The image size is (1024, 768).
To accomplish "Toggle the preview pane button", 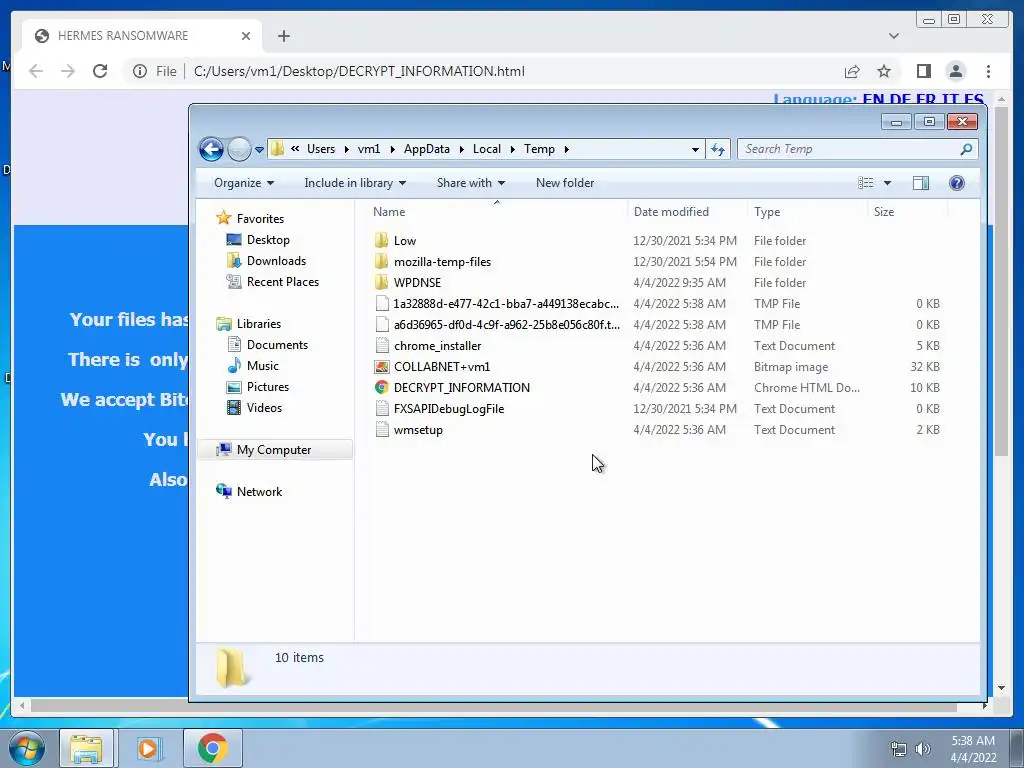I will point(921,183).
